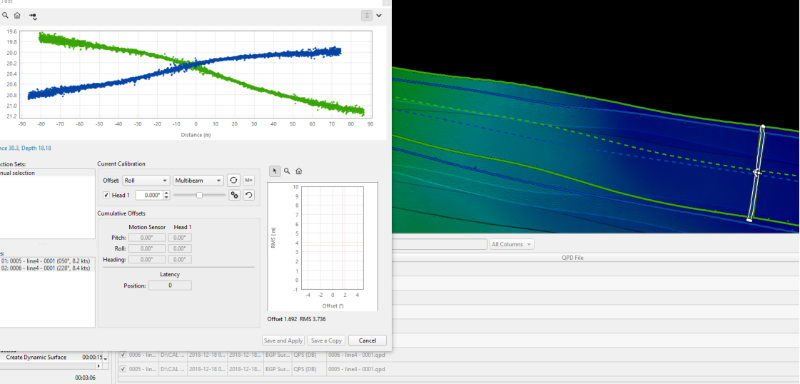Click the Head 1 Roll cumulative offset field

[181, 248]
